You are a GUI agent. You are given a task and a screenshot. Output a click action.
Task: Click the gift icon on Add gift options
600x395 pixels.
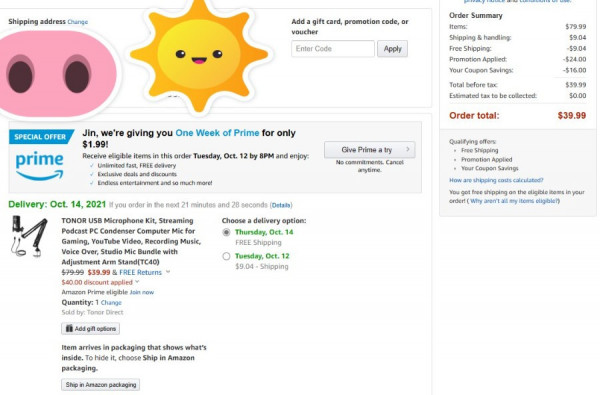(69, 328)
